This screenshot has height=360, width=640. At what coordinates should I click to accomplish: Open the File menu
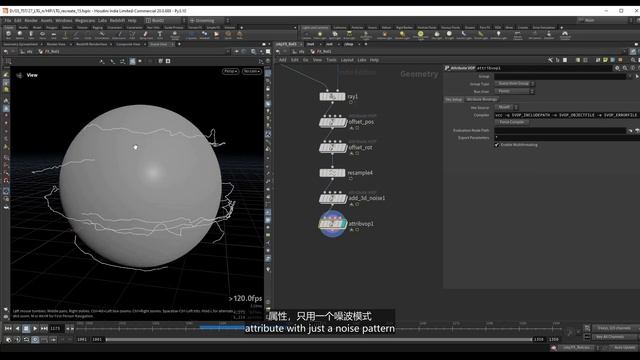click(8, 20)
